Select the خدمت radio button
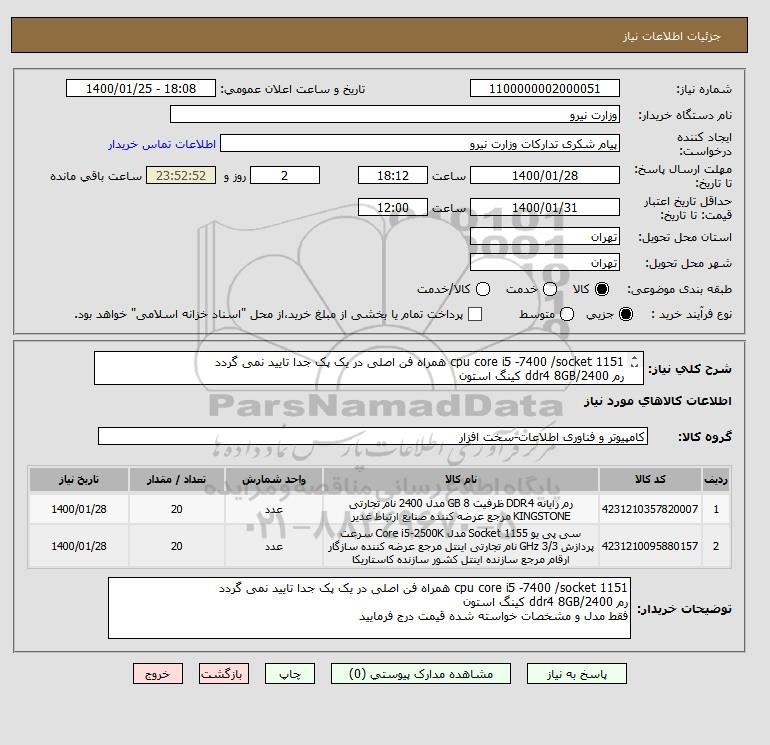Image resolution: width=770 pixels, height=745 pixels. pos(550,289)
